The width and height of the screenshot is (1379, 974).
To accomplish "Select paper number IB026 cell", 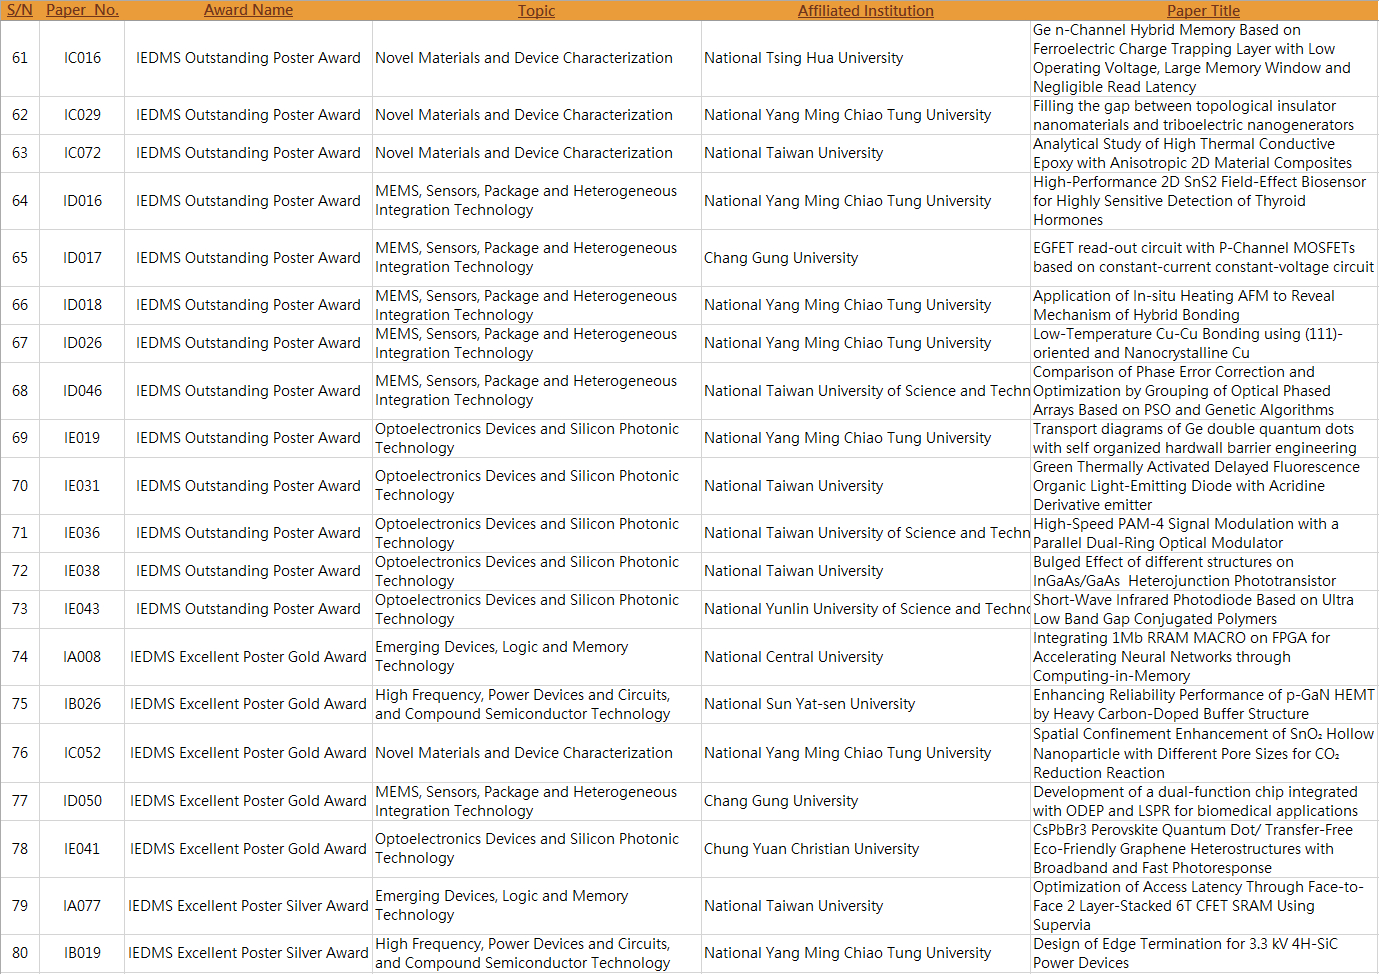I will pyautogui.click(x=82, y=704).
